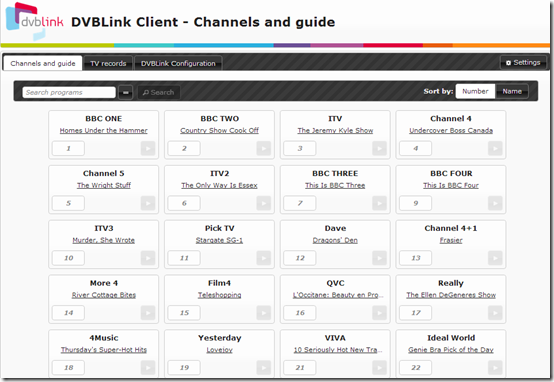This screenshot has height=382, width=554.
Task: Play the BBC FOUR channel
Action: pyautogui.click(x=495, y=203)
